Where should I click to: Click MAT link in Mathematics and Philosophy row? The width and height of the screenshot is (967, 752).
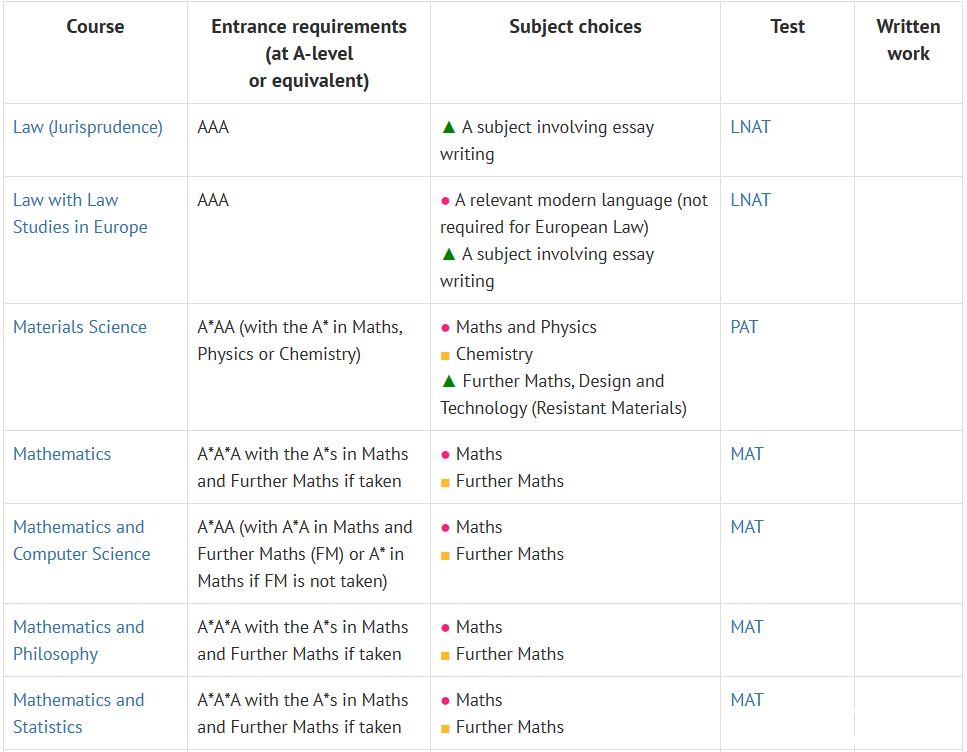tap(746, 627)
